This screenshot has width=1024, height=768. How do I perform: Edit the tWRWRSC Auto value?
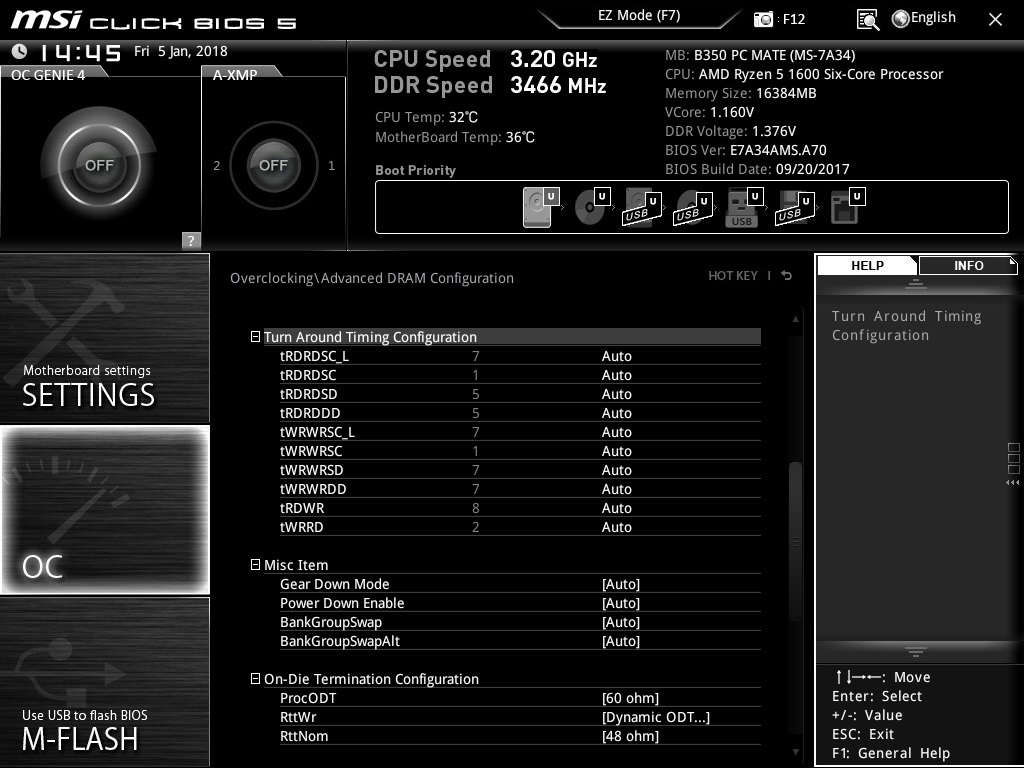coord(616,451)
